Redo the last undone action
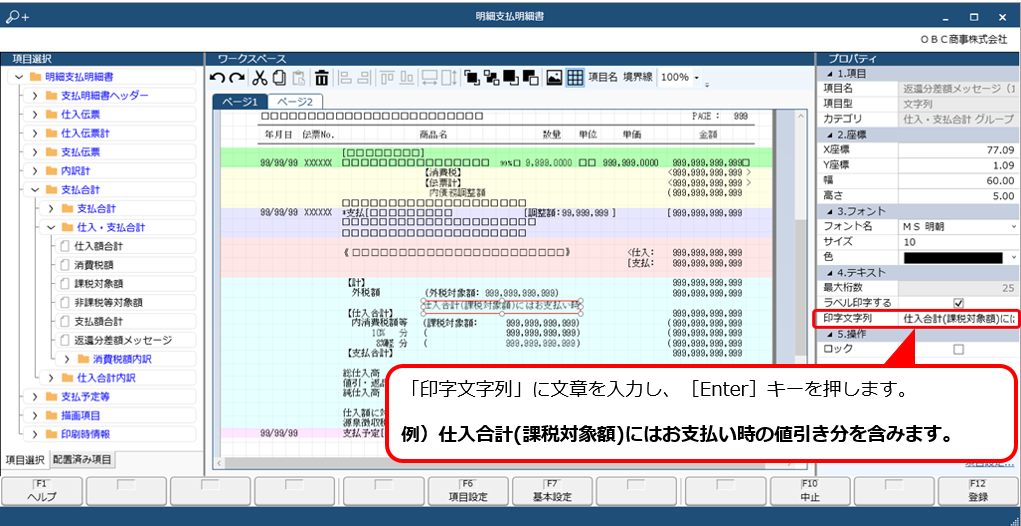Screen dimensions: 1021x526 pyautogui.click(x=237, y=78)
